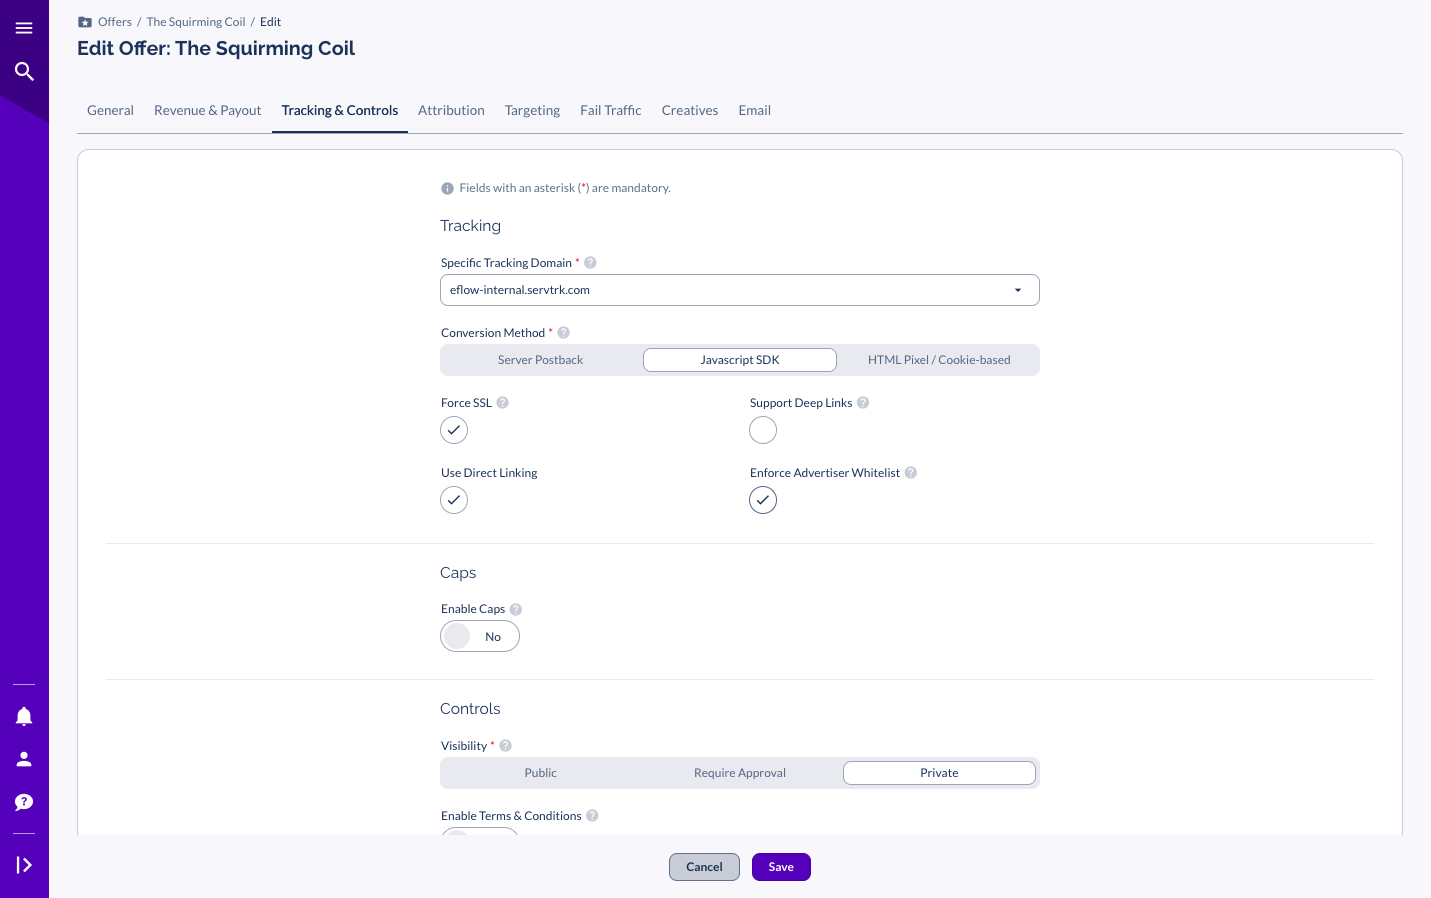The image size is (1431, 898).
Task: Switch to the Email tab
Action: click(x=754, y=110)
